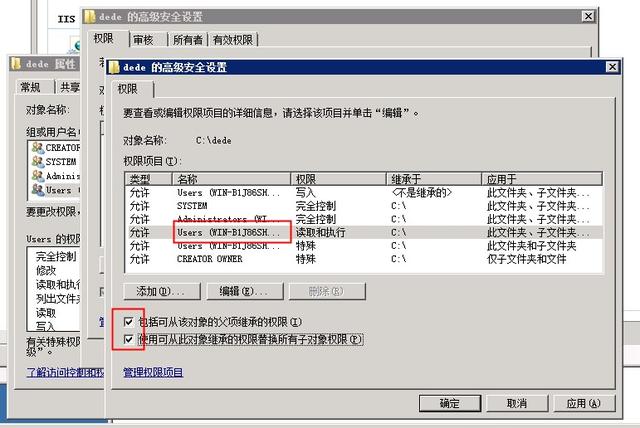Click the 取消 button

pyautogui.click(x=517, y=403)
